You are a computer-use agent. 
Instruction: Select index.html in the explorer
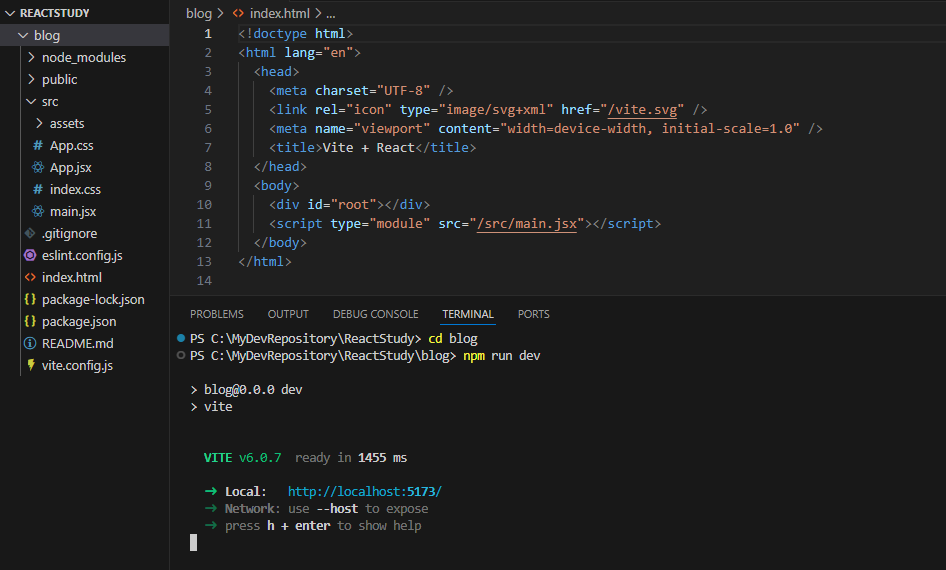(x=72, y=277)
